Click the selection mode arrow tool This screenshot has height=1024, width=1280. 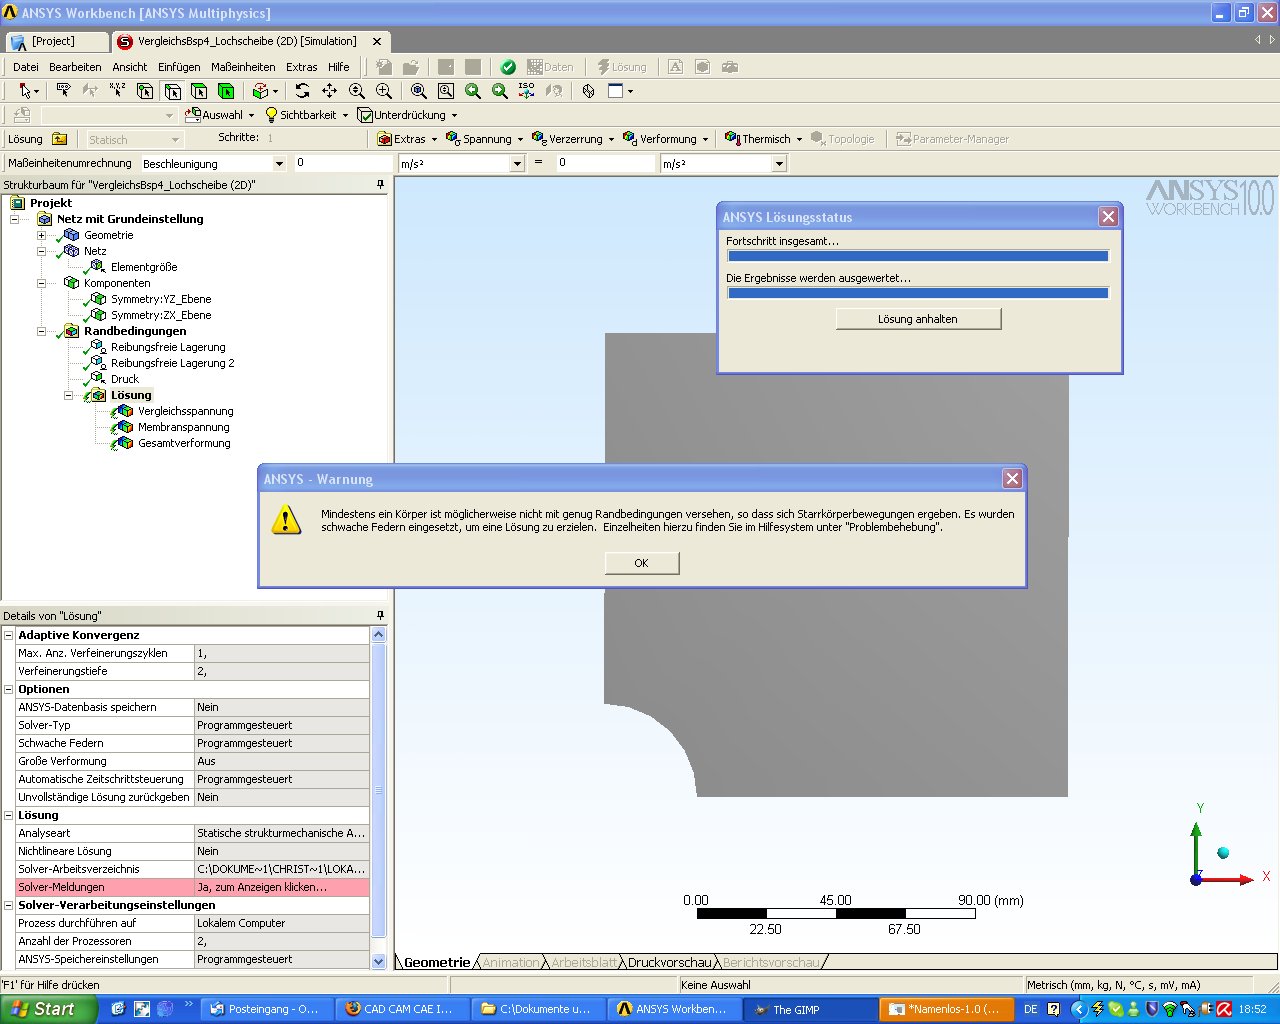[x=25, y=91]
